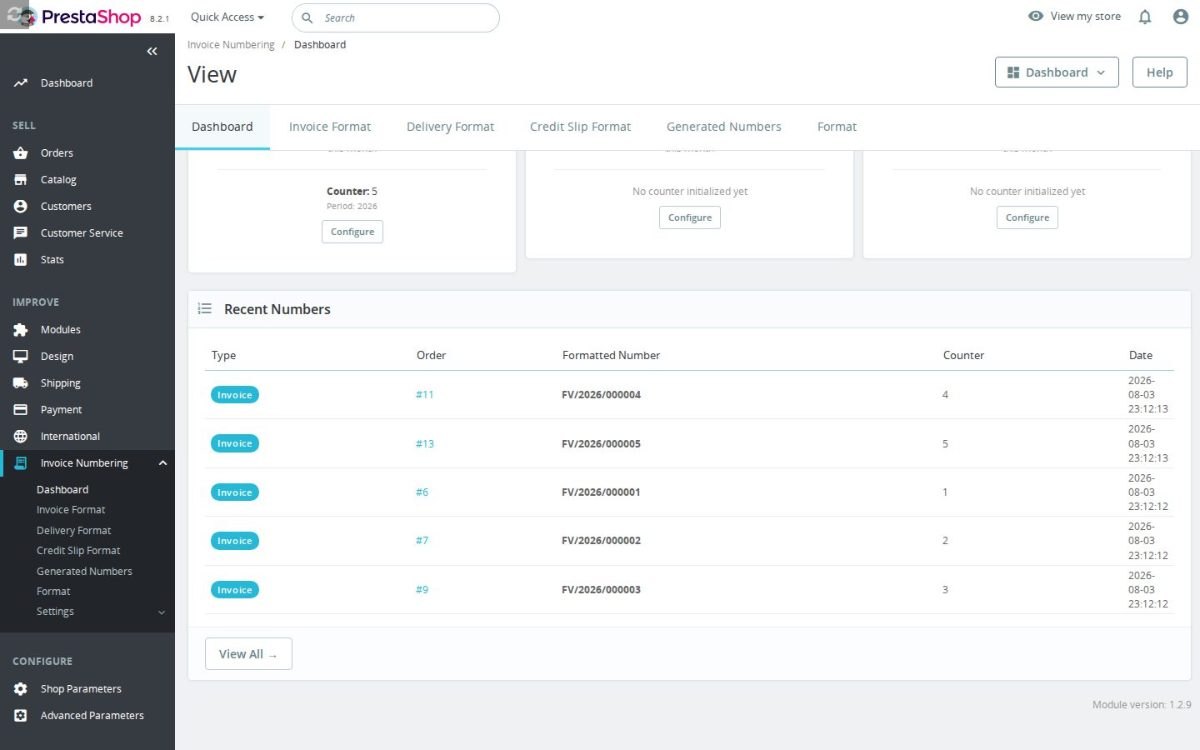
Task: Click the Orders basket icon
Action: point(20,153)
